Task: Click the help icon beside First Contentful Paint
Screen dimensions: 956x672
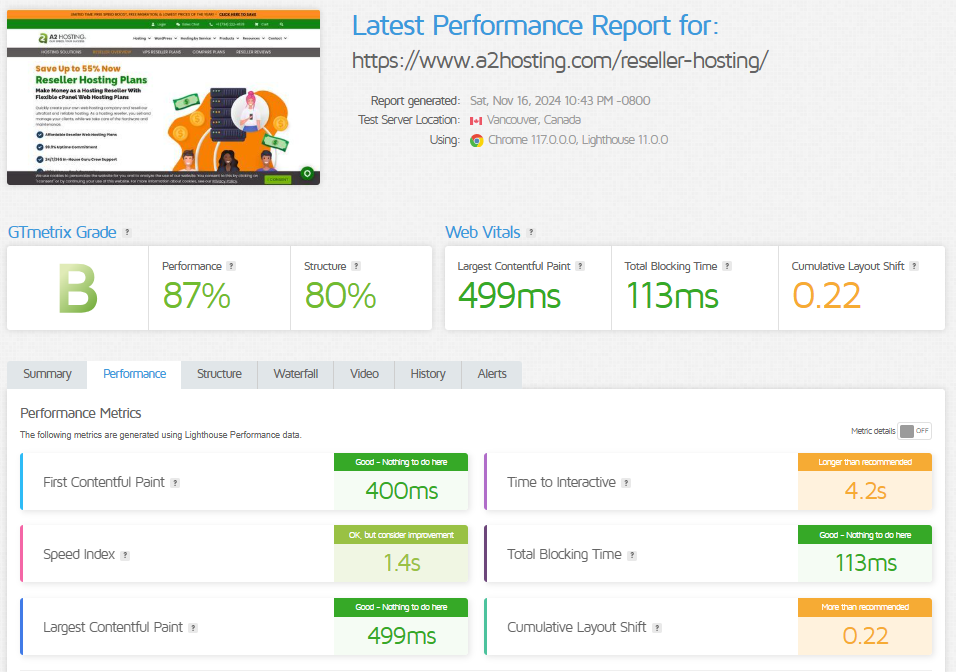Action: pos(175,483)
